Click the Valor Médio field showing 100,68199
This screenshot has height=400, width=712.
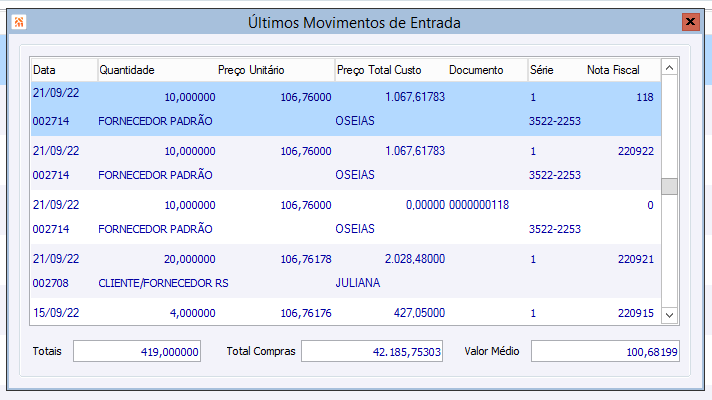(605, 351)
